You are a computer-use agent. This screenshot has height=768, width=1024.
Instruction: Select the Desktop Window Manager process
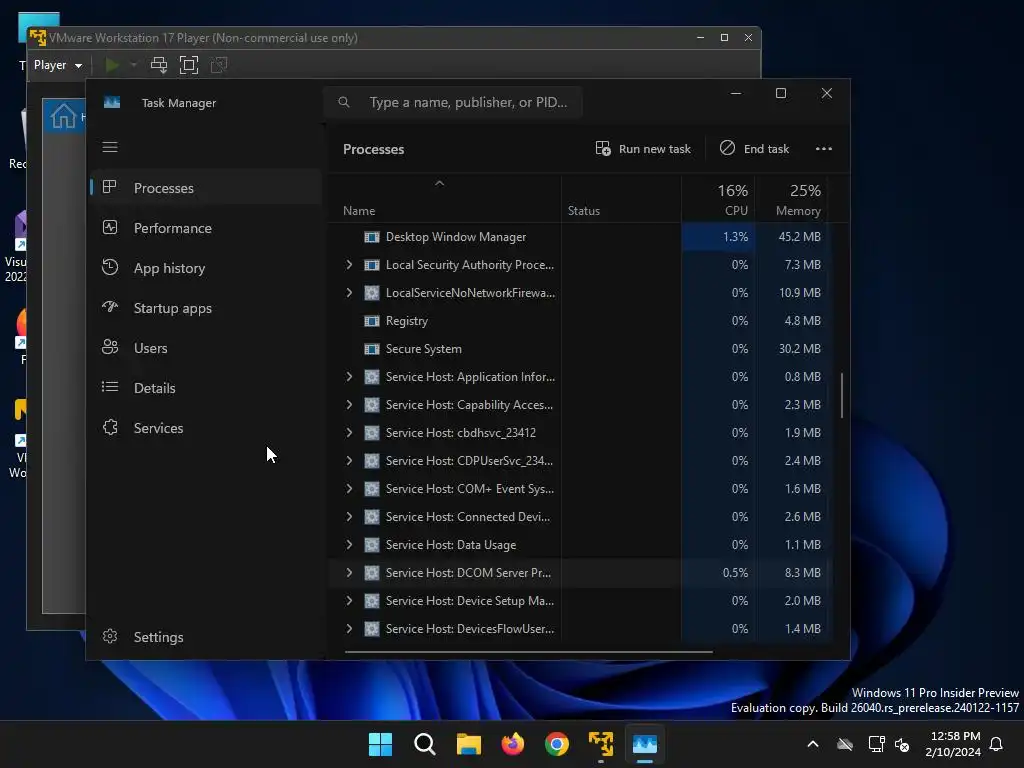point(578,237)
